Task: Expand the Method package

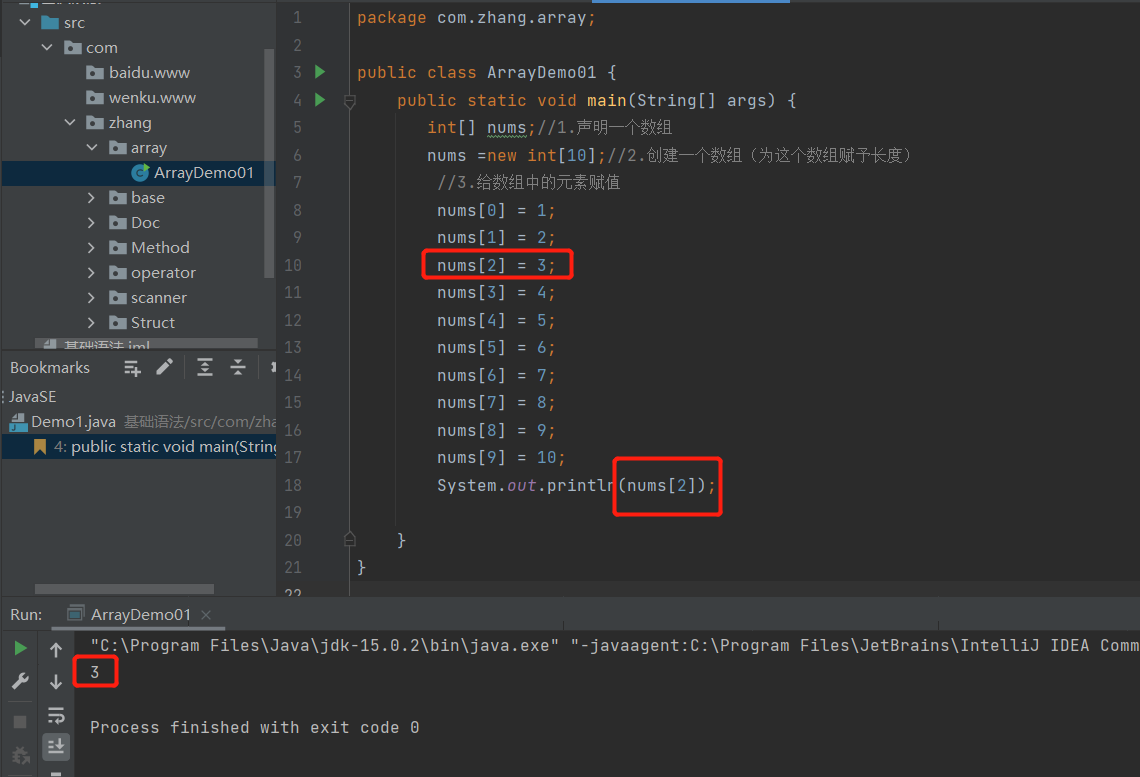Action: [91, 248]
